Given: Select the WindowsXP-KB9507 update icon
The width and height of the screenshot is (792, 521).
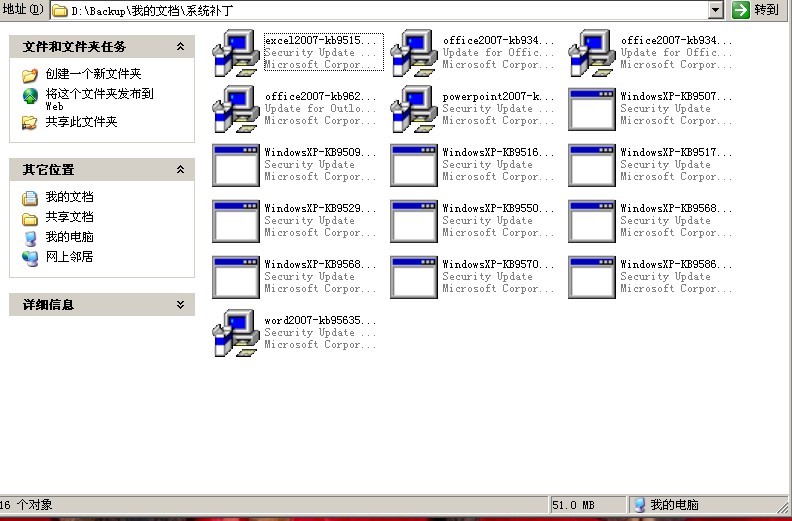Looking at the screenshot, I should [x=591, y=109].
